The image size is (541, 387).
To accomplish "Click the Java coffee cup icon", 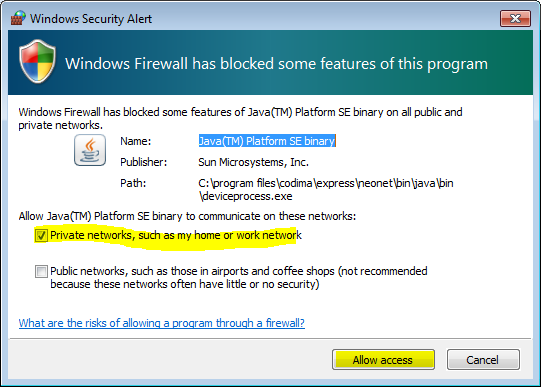I will click(x=90, y=150).
